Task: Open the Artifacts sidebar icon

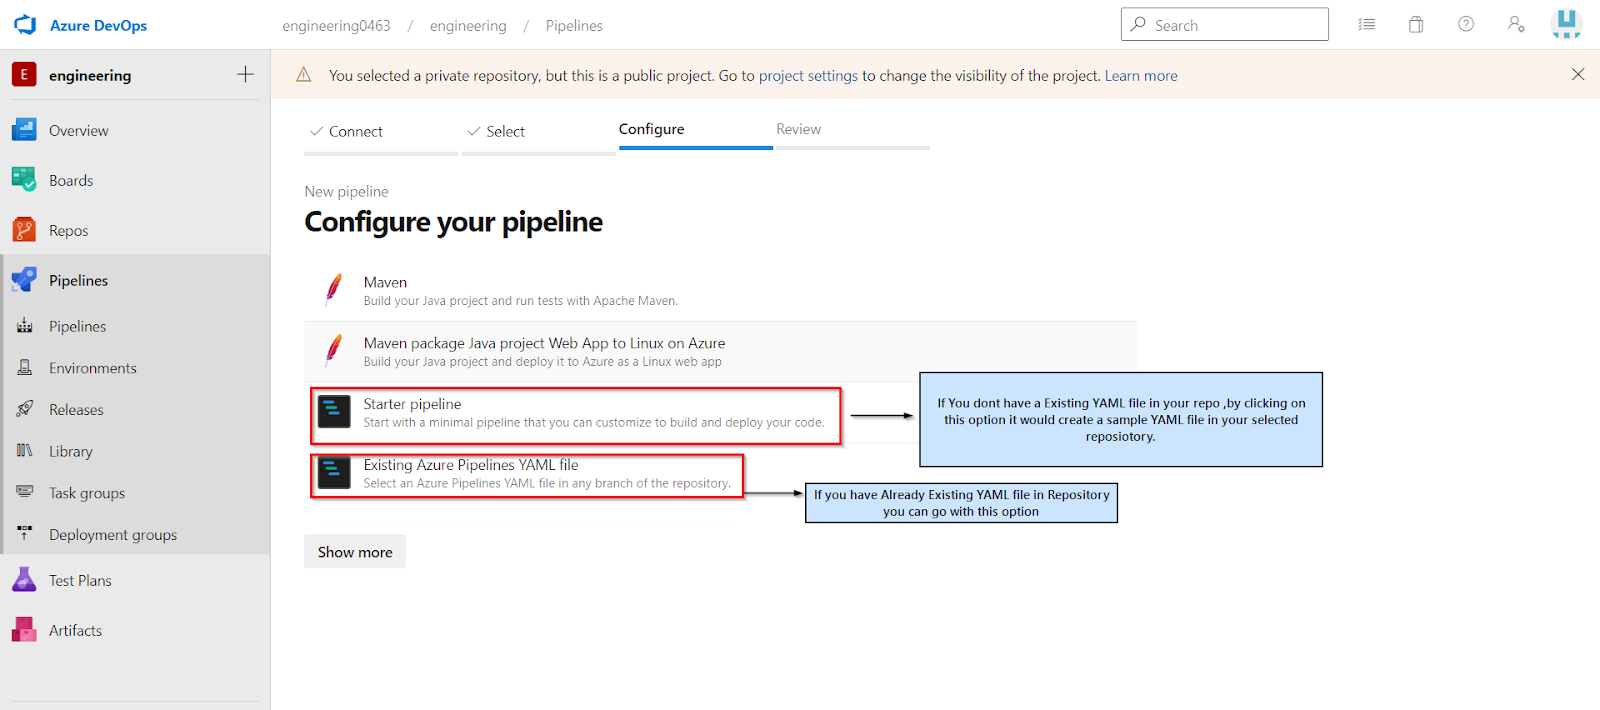Action: pyautogui.click(x=24, y=630)
